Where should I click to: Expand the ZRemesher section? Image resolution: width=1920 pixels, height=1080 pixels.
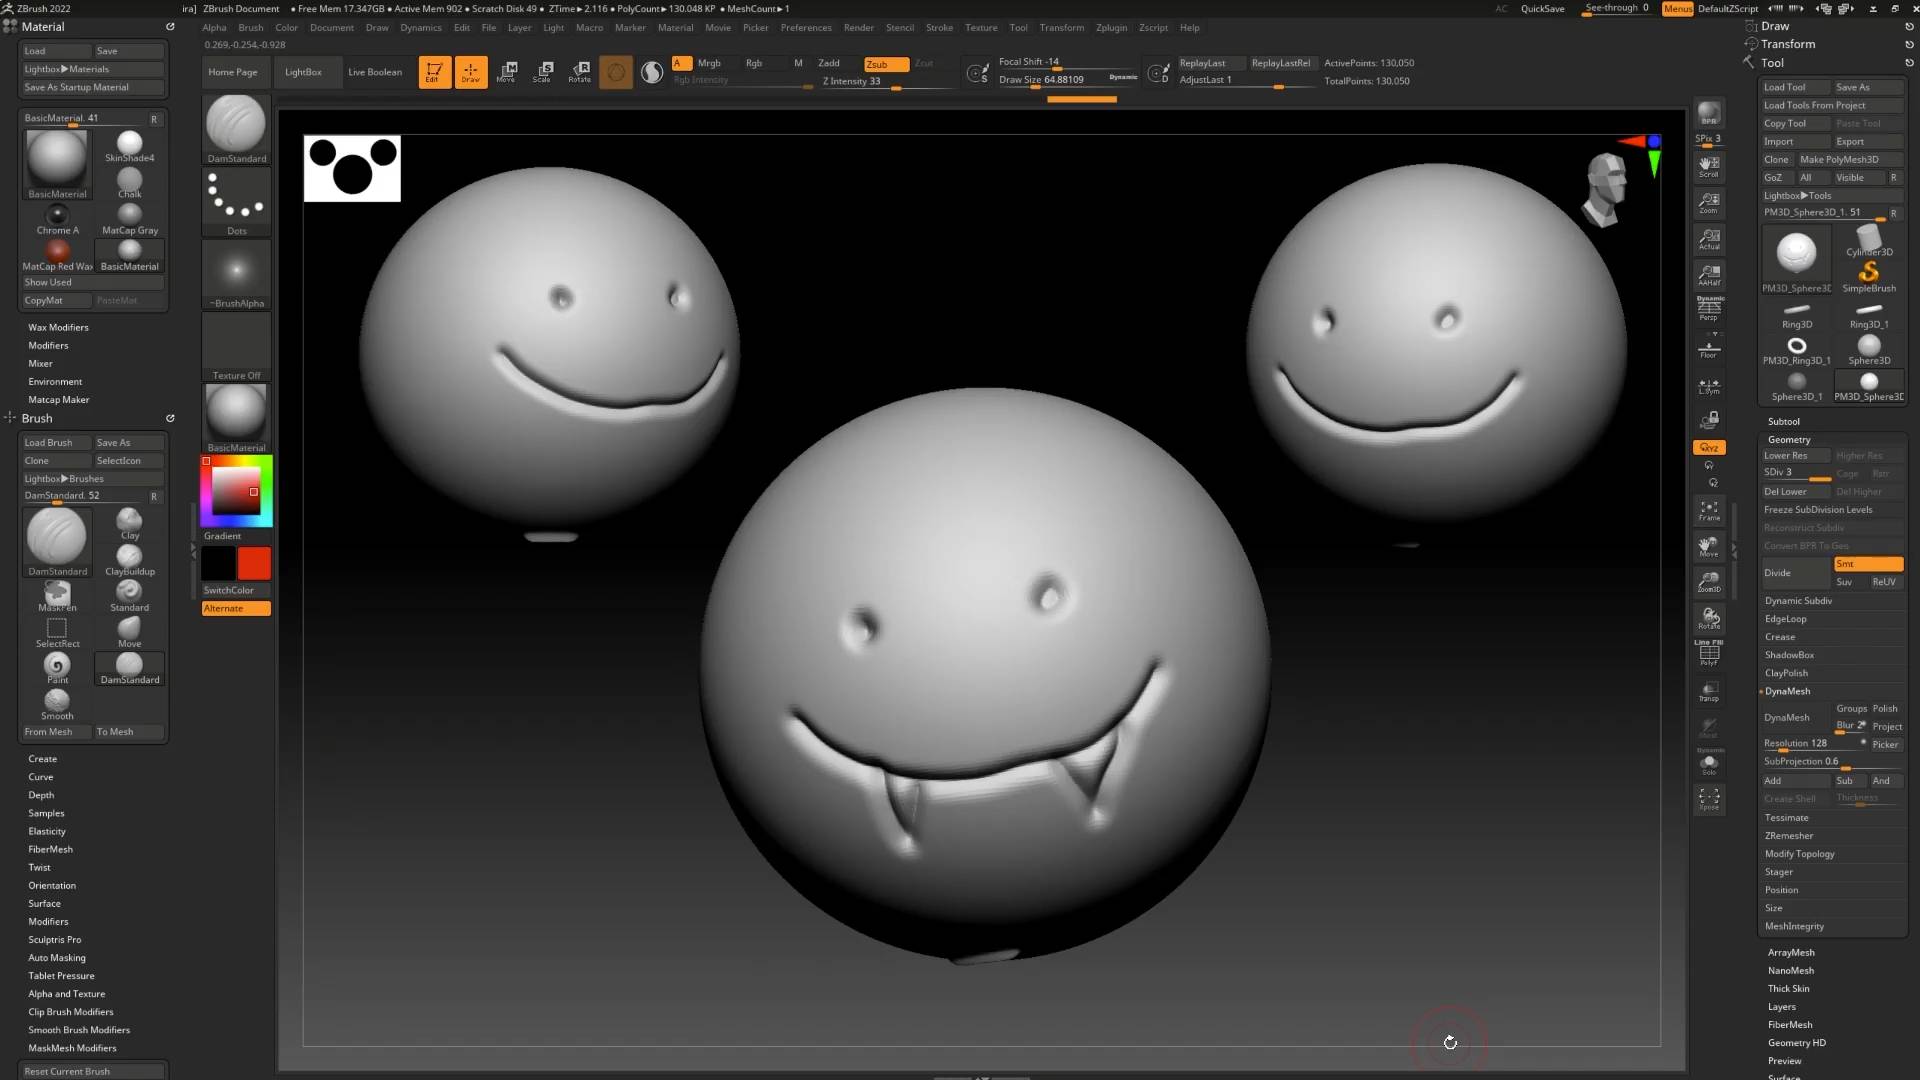coord(1789,836)
